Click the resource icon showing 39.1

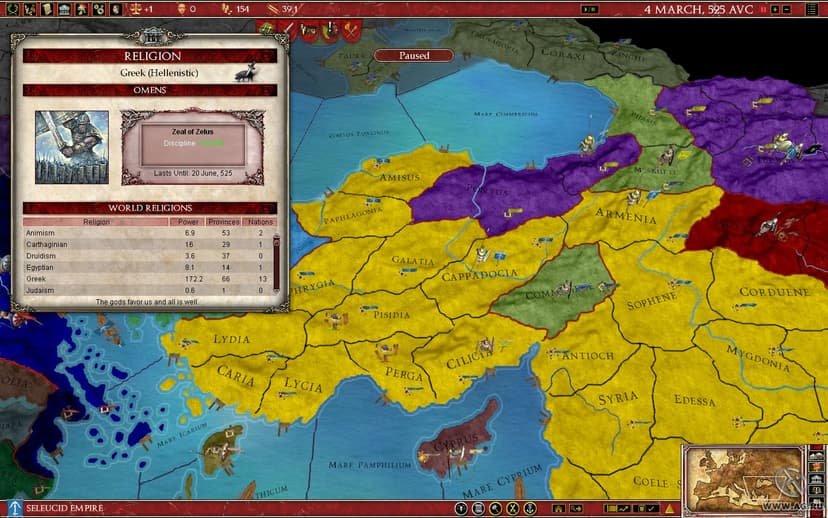(273, 8)
